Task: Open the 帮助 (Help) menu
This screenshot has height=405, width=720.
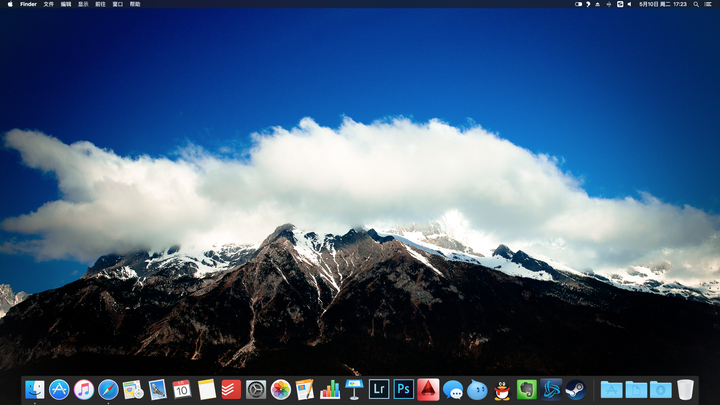Action: 135,4
